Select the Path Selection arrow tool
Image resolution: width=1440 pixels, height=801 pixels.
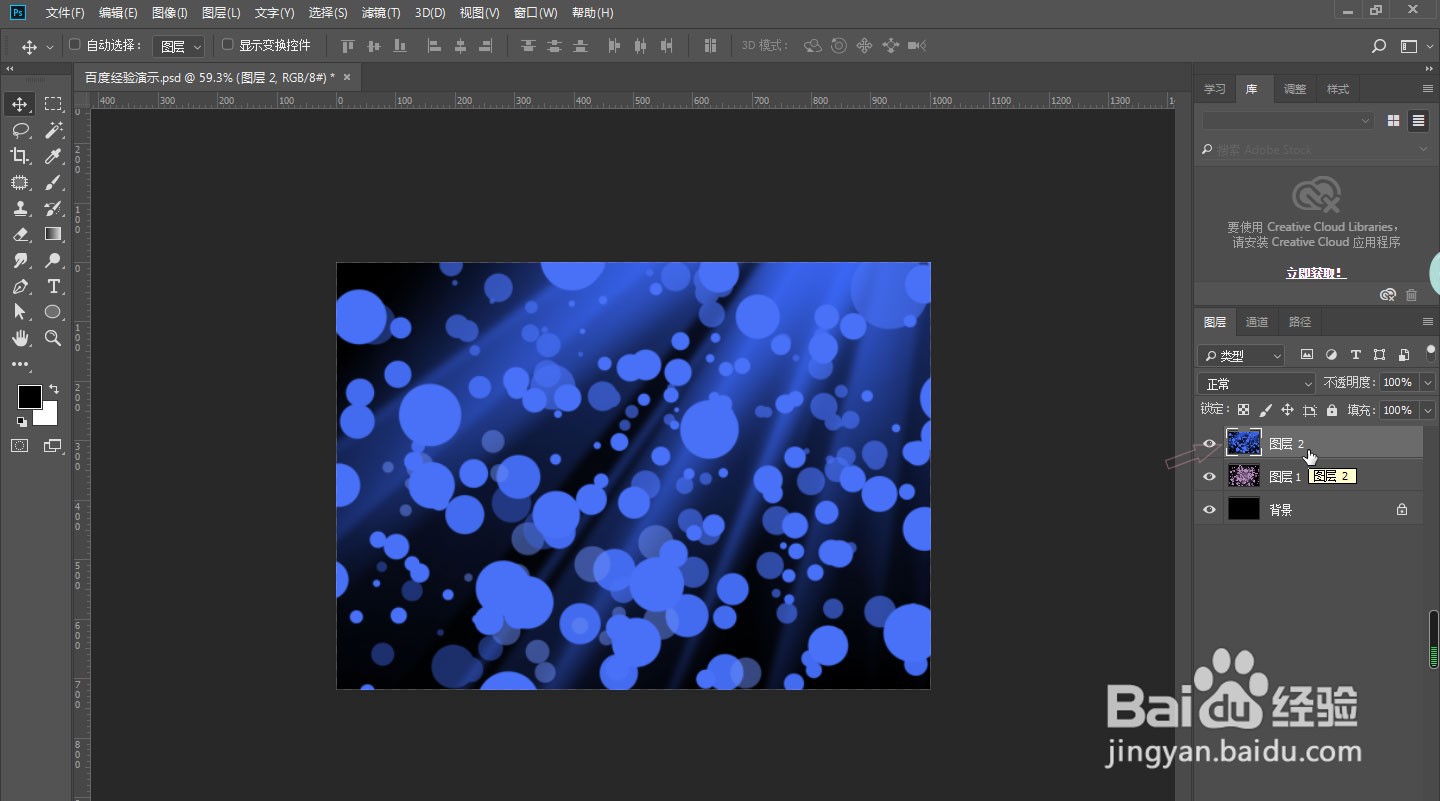pos(20,312)
